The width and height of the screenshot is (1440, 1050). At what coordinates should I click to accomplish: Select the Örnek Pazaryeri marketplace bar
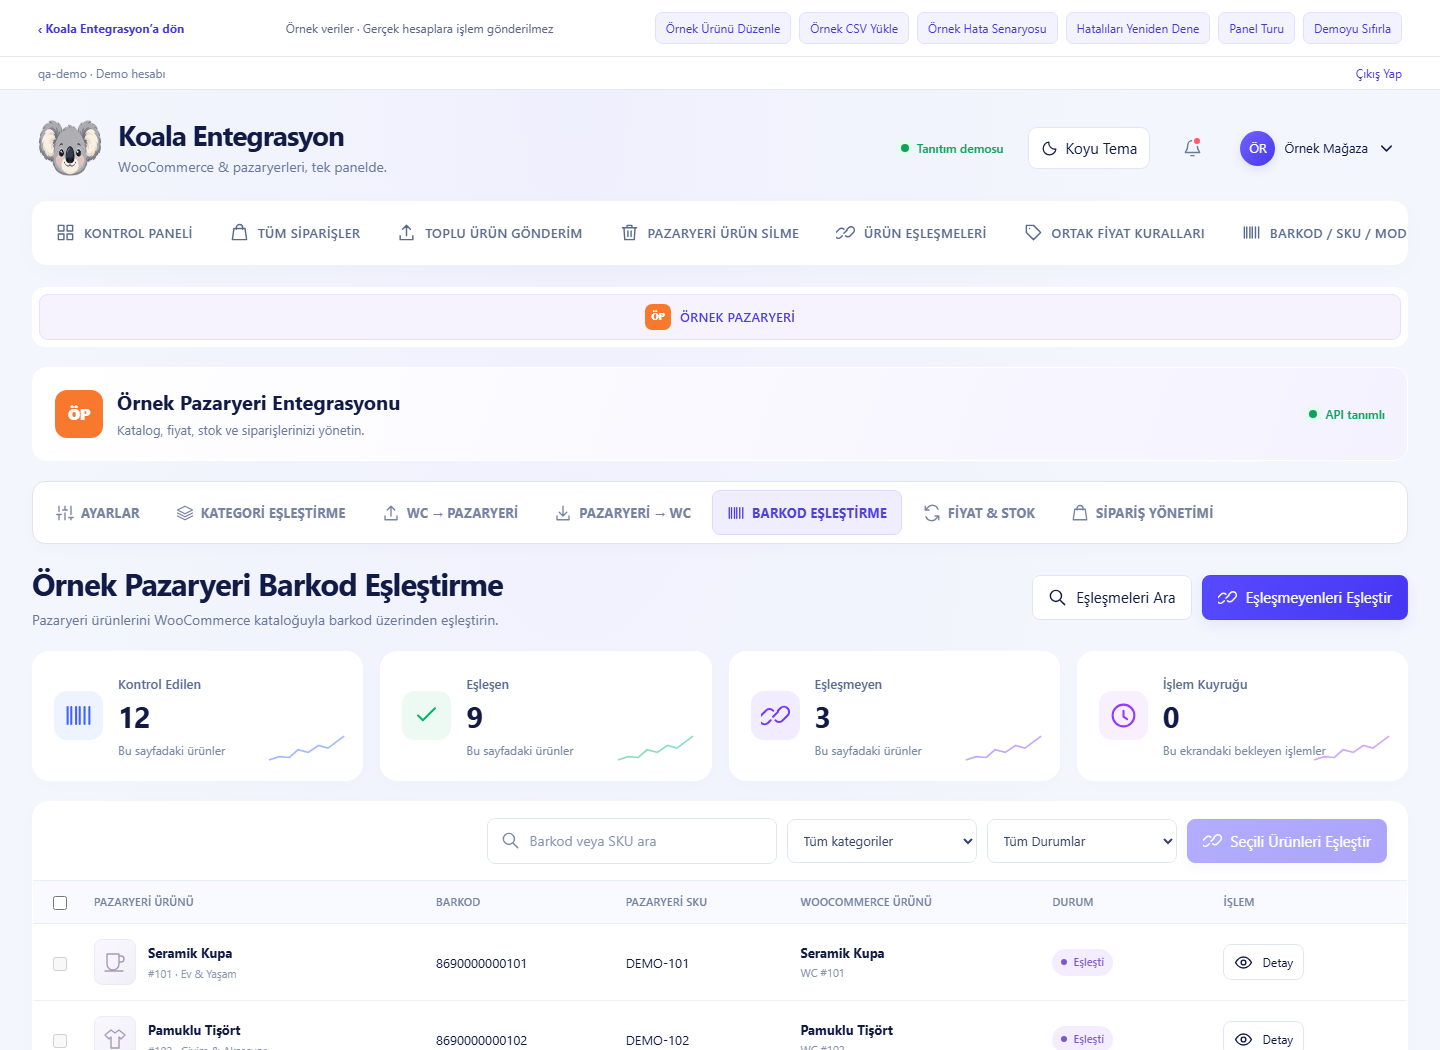point(720,317)
